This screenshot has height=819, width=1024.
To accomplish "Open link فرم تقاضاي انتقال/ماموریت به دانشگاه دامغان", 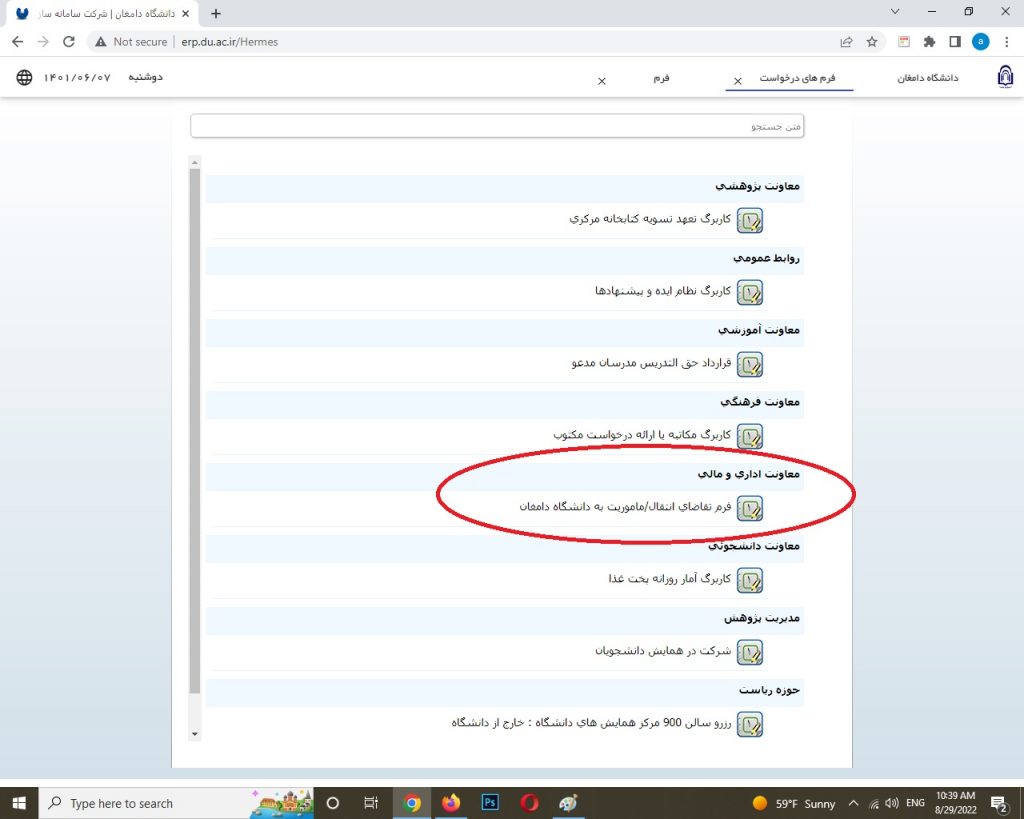I will 625,506.
